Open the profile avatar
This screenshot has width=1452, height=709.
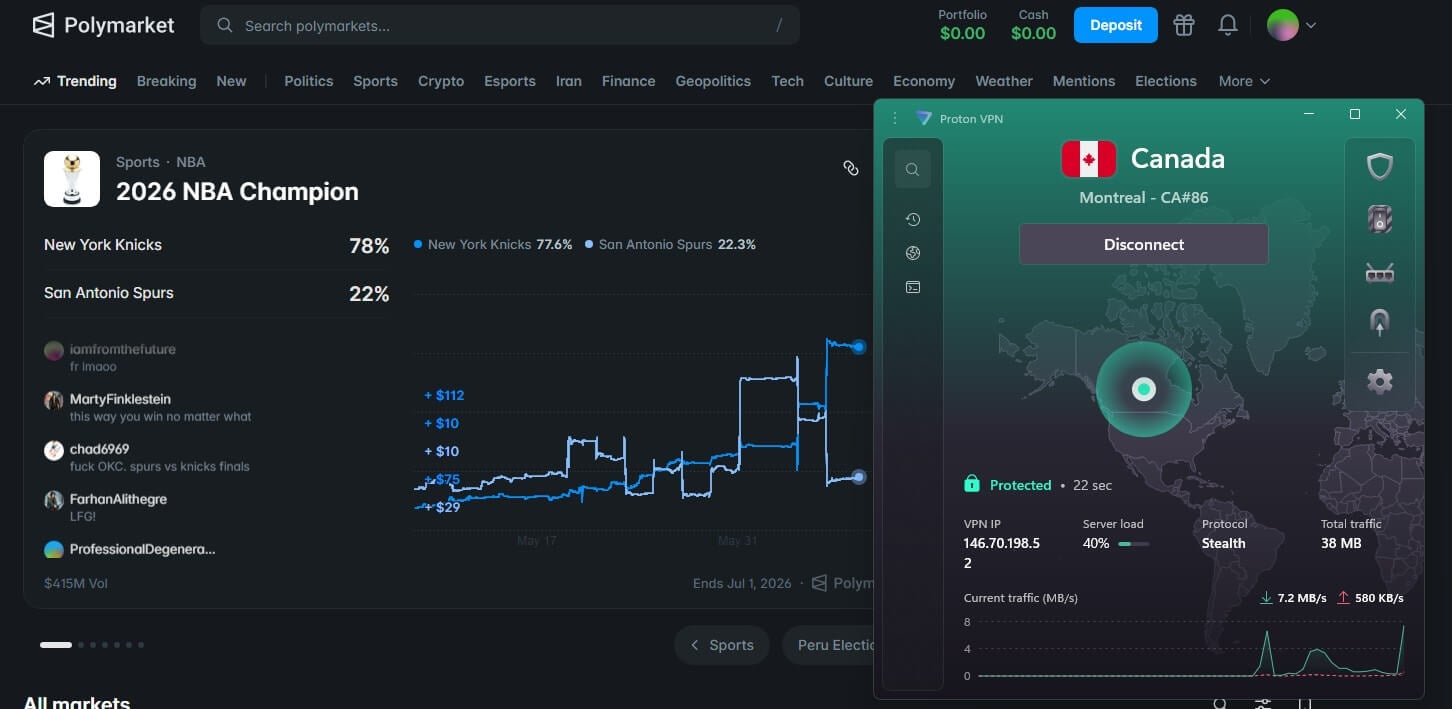click(1282, 25)
